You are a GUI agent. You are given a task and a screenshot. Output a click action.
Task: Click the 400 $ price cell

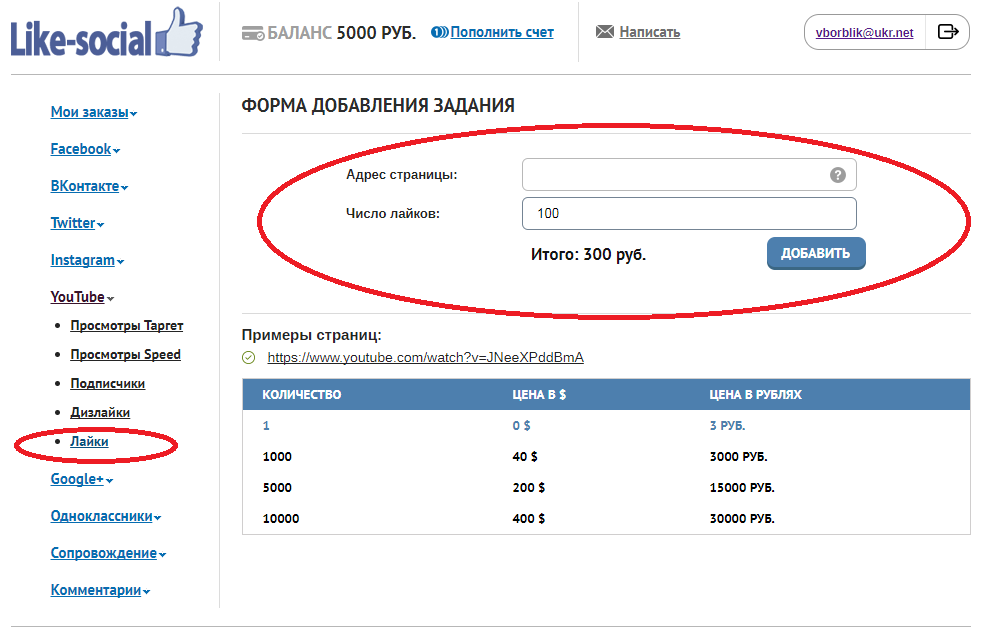pyautogui.click(x=529, y=519)
